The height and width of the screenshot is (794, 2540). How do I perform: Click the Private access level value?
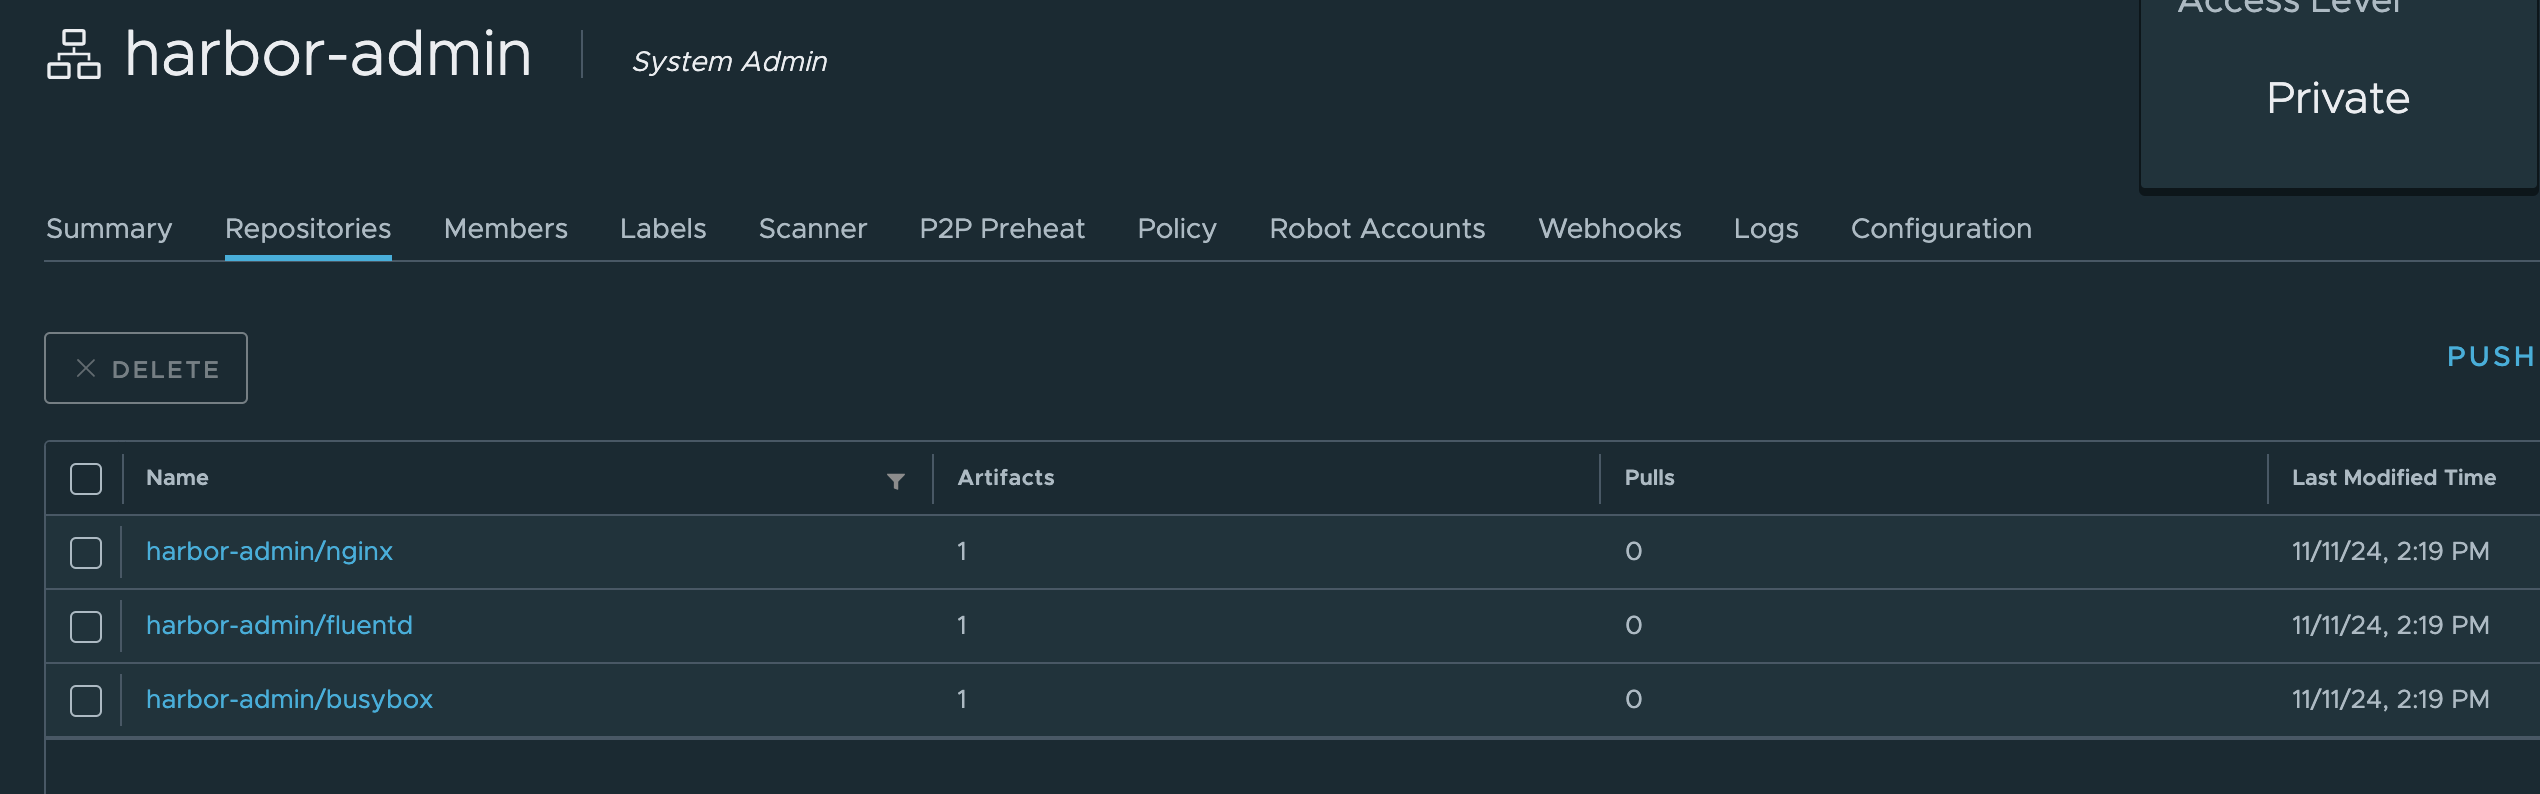[x=2338, y=98]
